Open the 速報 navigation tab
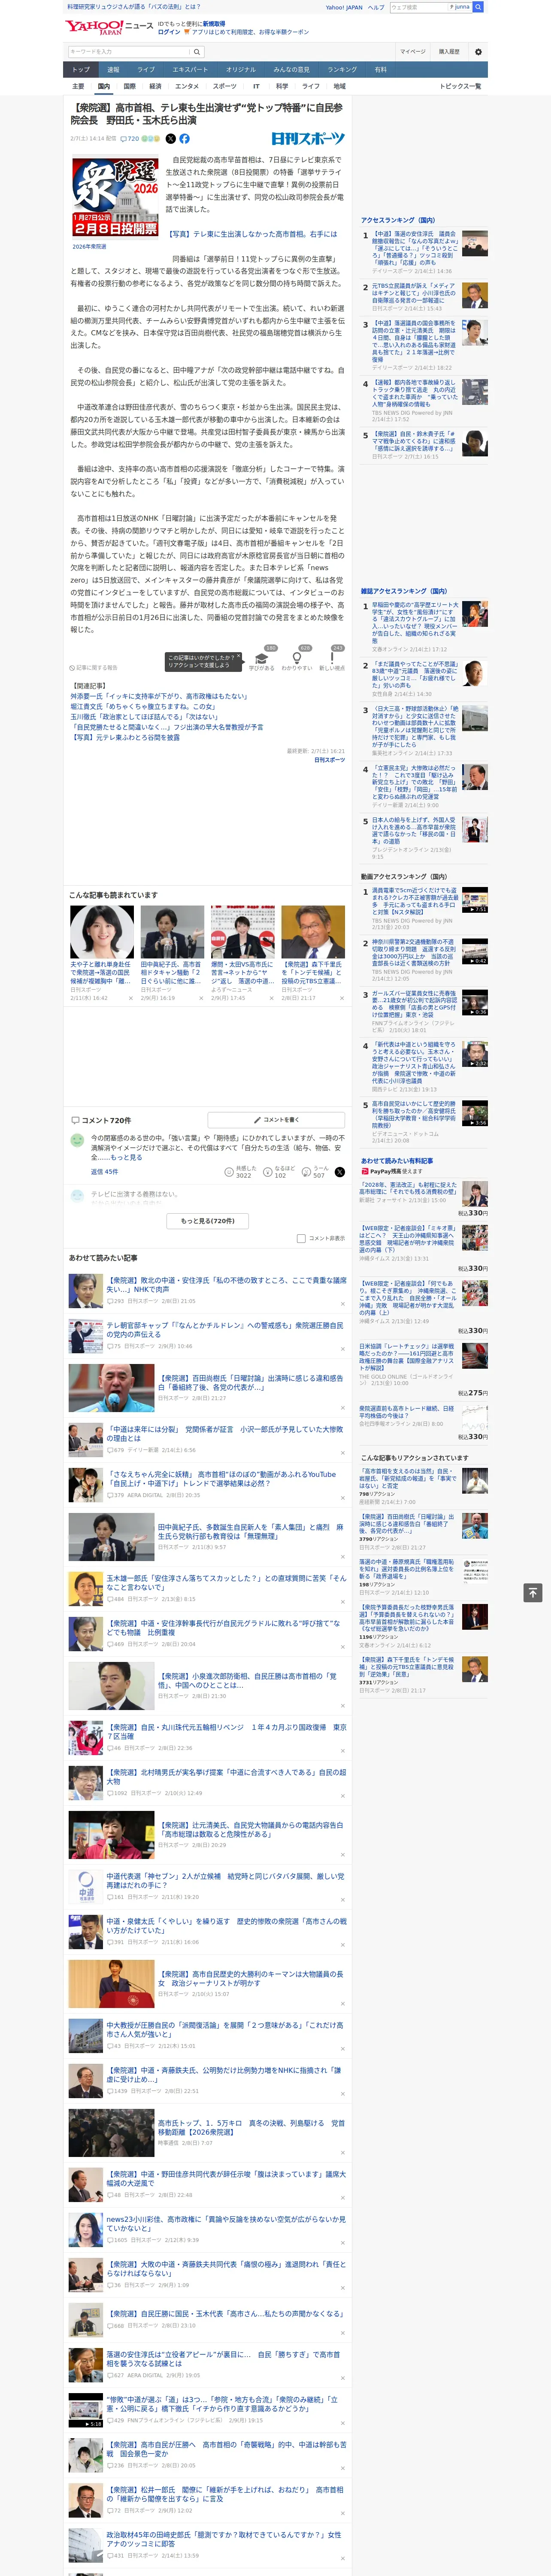 [x=113, y=70]
